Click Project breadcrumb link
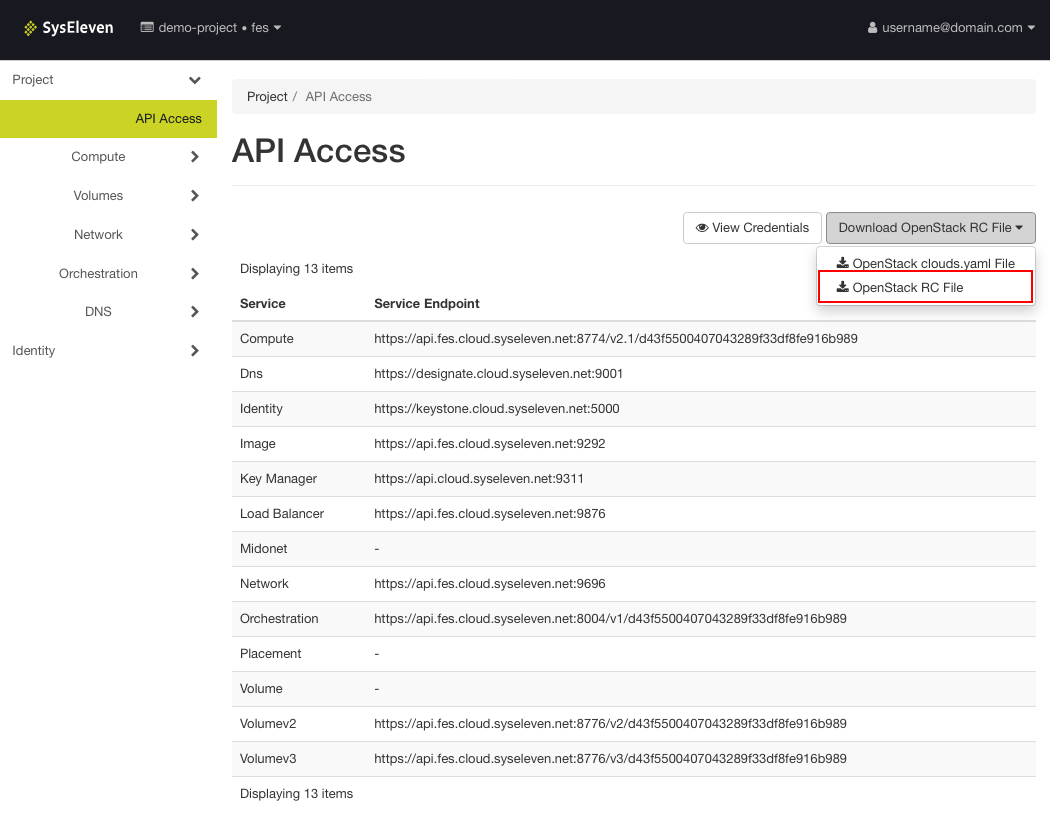Screen dimensions: 1050x821 (267, 96)
